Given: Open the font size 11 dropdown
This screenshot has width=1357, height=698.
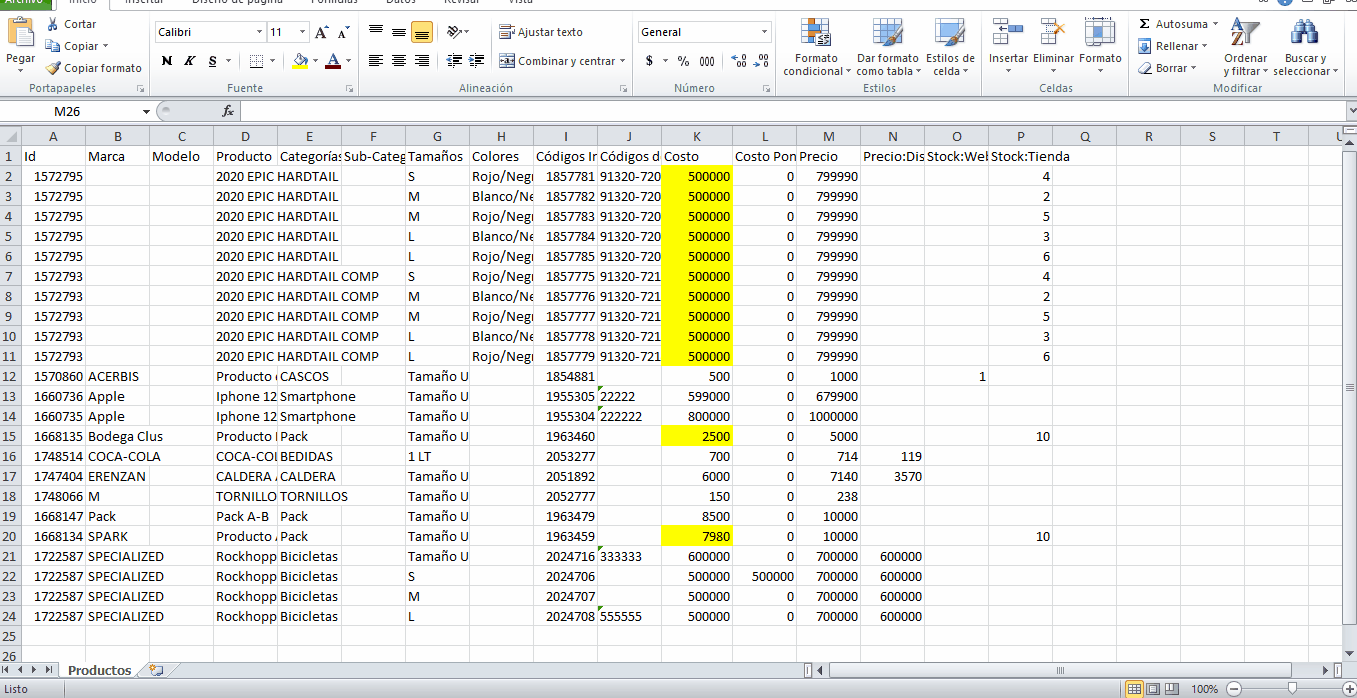Looking at the screenshot, I should (x=303, y=32).
